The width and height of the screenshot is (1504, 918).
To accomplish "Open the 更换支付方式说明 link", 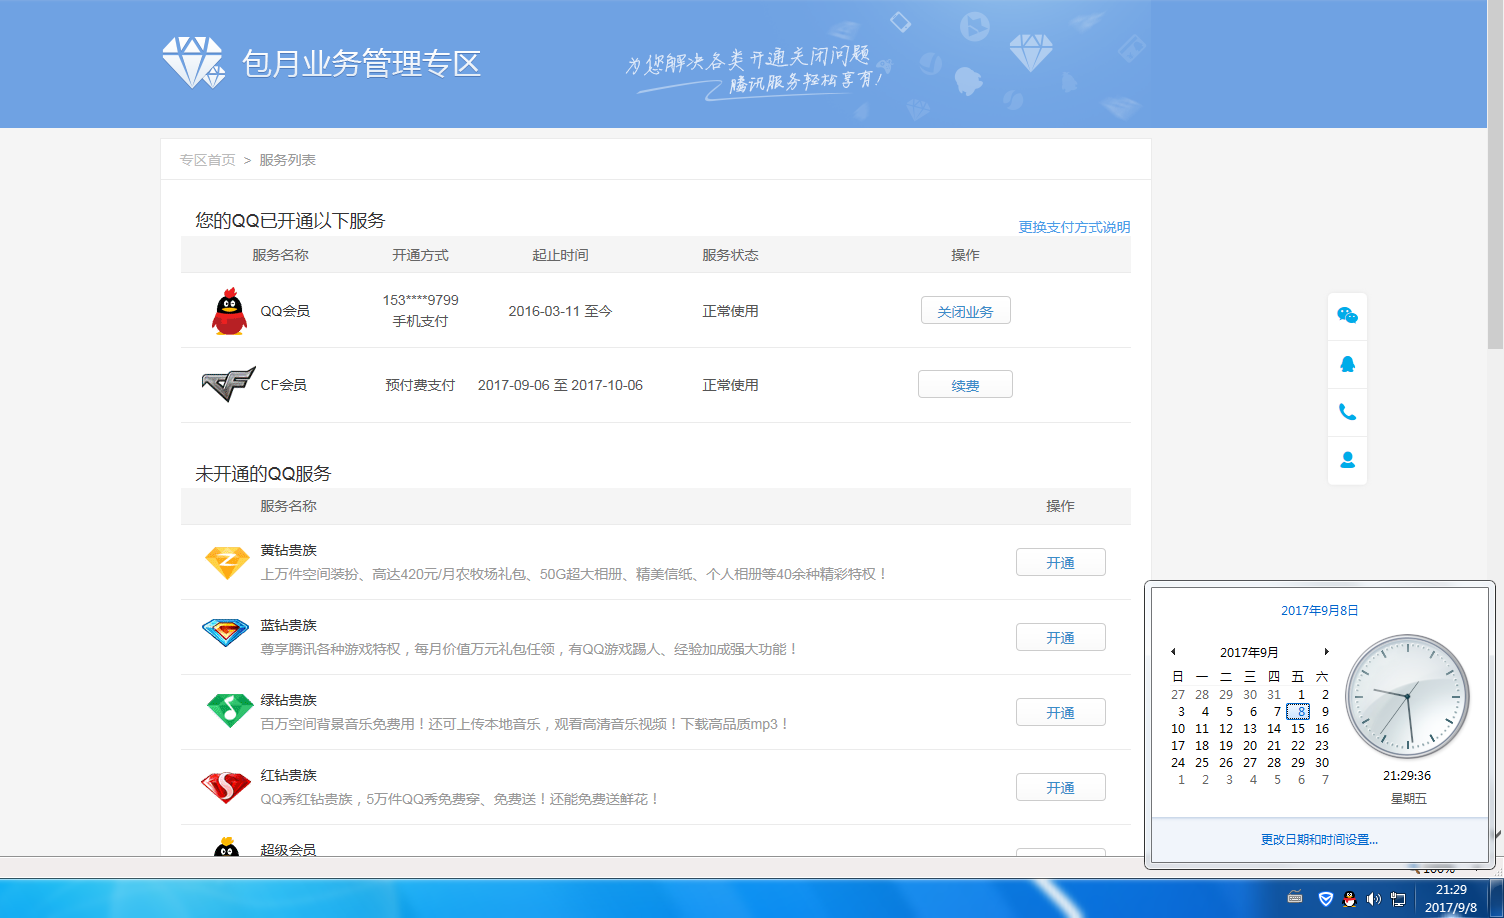I will point(1074,227).
